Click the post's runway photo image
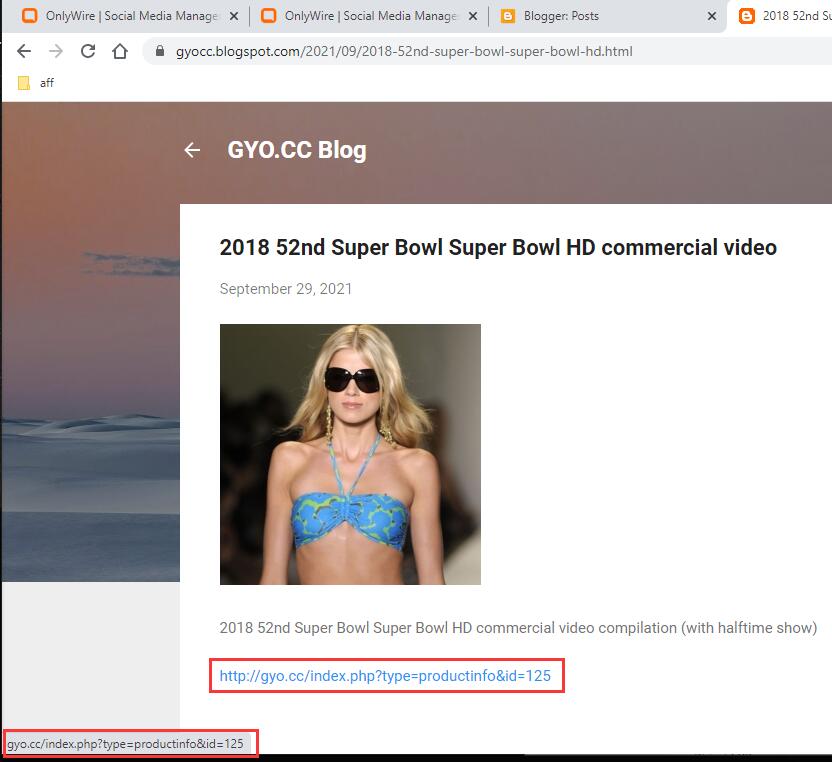 pyautogui.click(x=350, y=454)
